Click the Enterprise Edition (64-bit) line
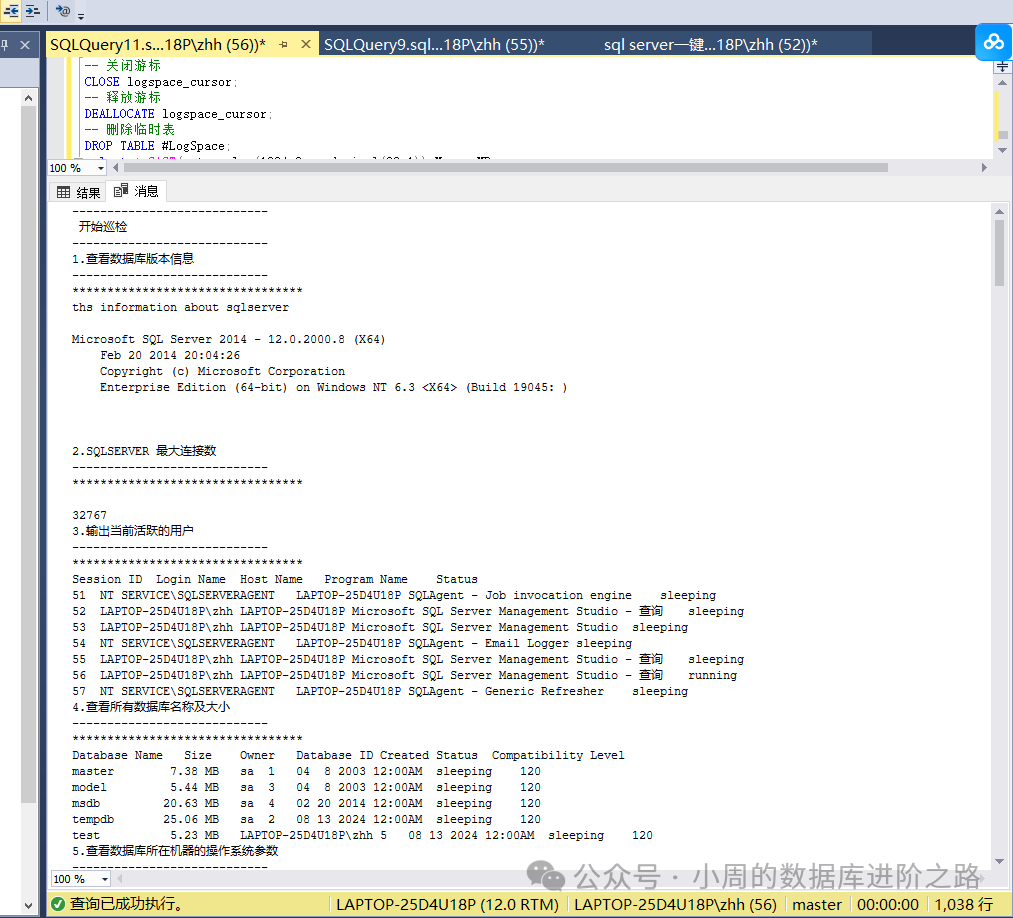The width and height of the screenshot is (1013, 918). (333, 387)
